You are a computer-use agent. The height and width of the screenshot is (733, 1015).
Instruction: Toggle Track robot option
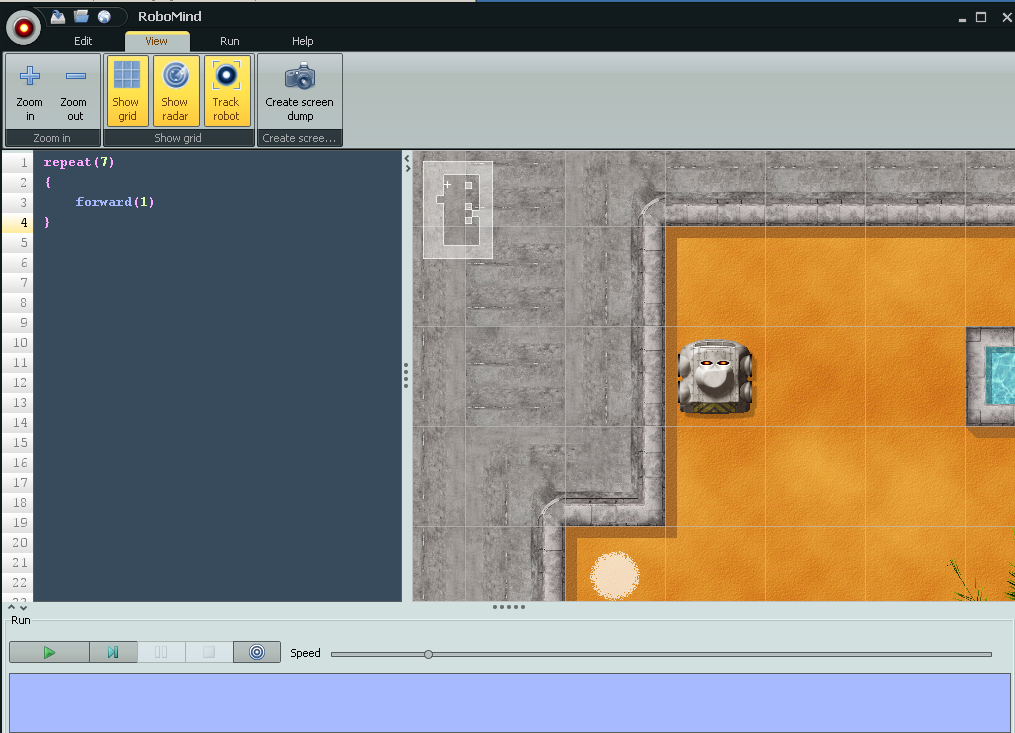pyautogui.click(x=227, y=91)
